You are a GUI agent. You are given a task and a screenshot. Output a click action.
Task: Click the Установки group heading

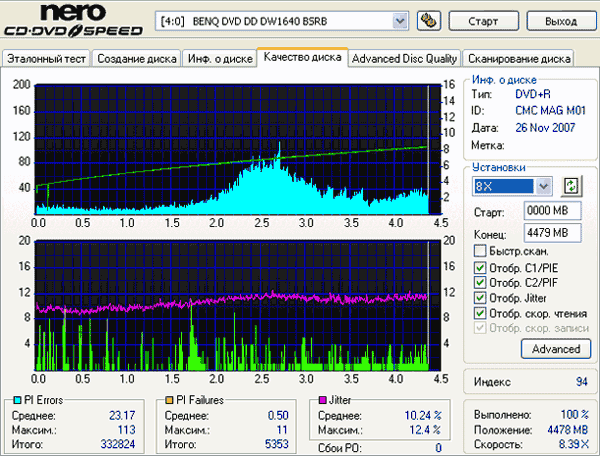pos(499,167)
